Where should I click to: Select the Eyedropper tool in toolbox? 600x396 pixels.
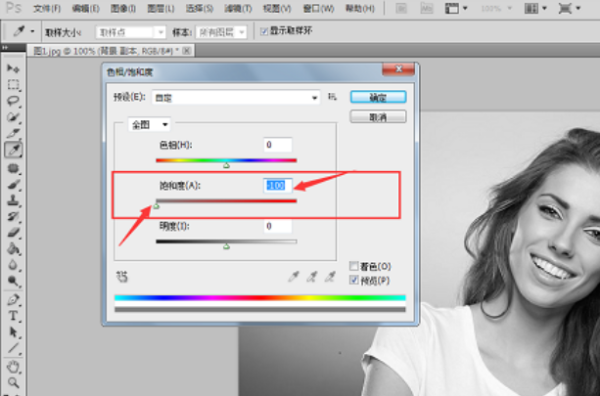(13, 150)
